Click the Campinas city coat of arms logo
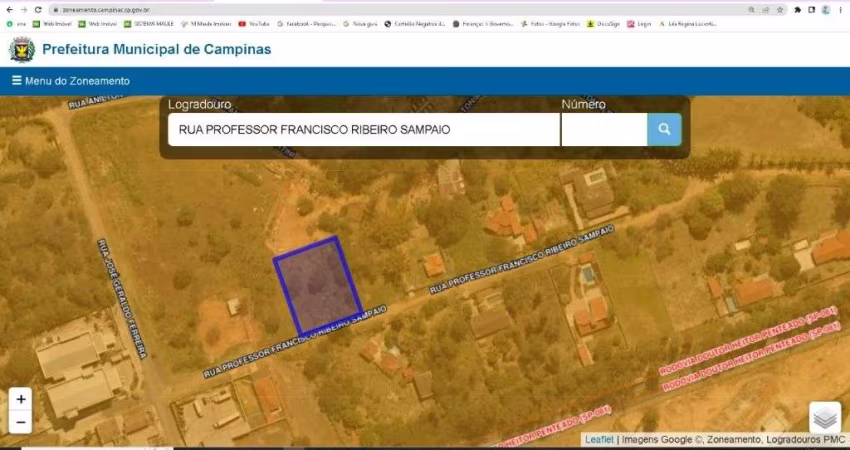Viewport: 850px width, 450px height. (22, 50)
